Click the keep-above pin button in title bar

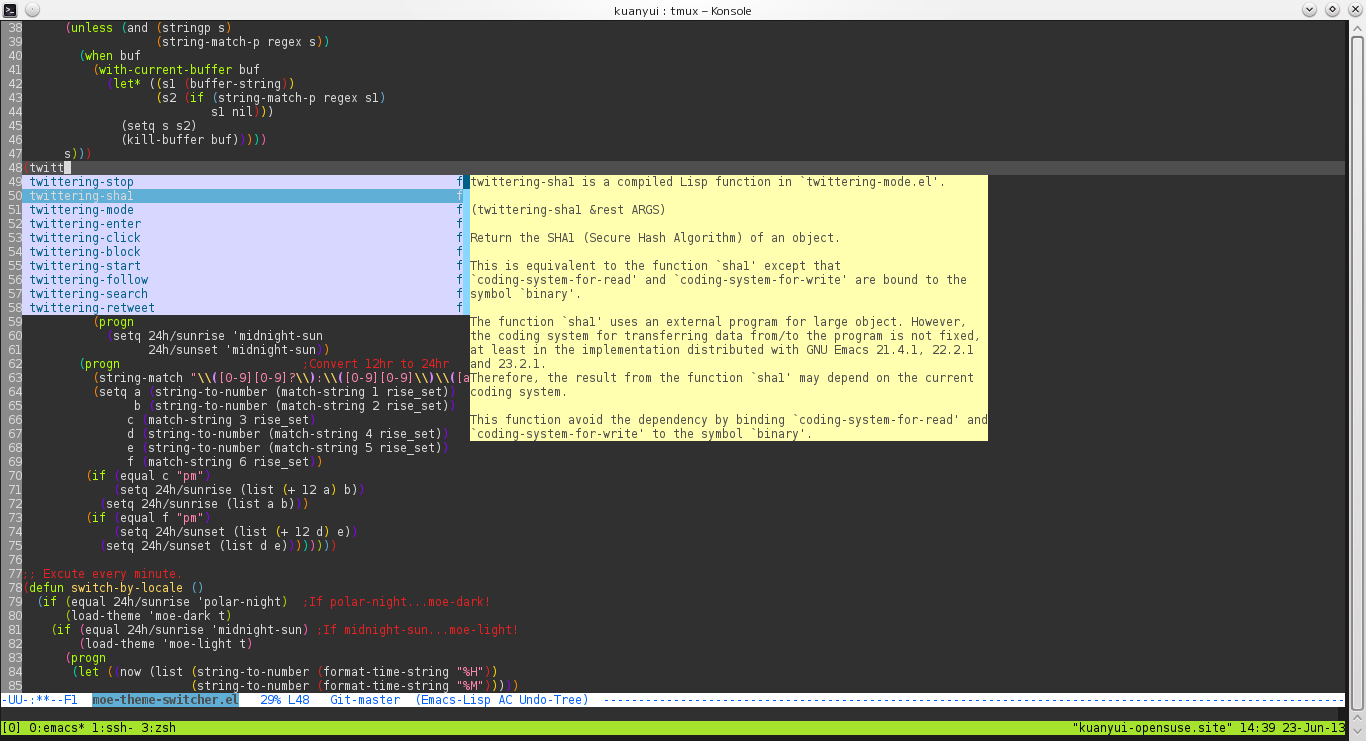33,10
